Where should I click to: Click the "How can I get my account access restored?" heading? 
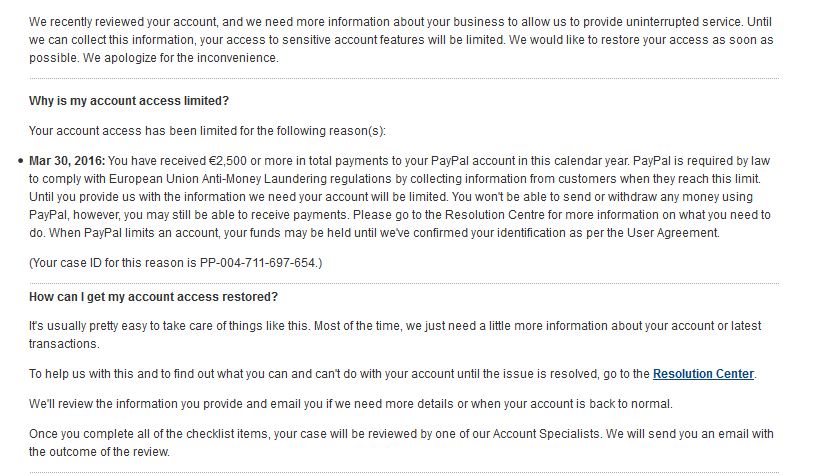click(153, 297)
